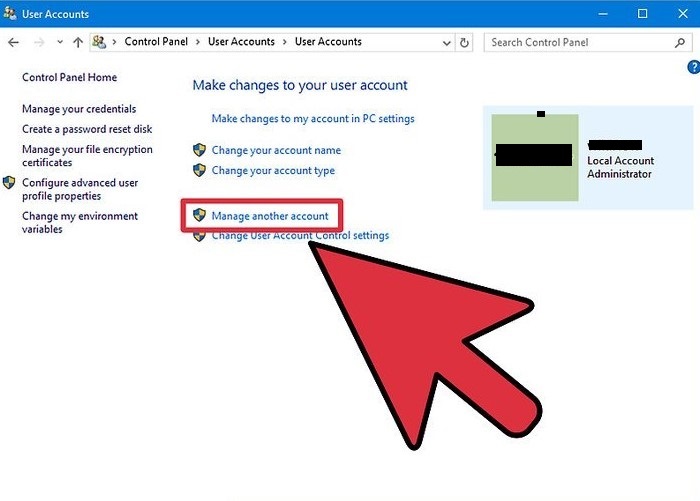Open Configure advanced user profile properties
The image size is (700, 501).
coord(80,189)
